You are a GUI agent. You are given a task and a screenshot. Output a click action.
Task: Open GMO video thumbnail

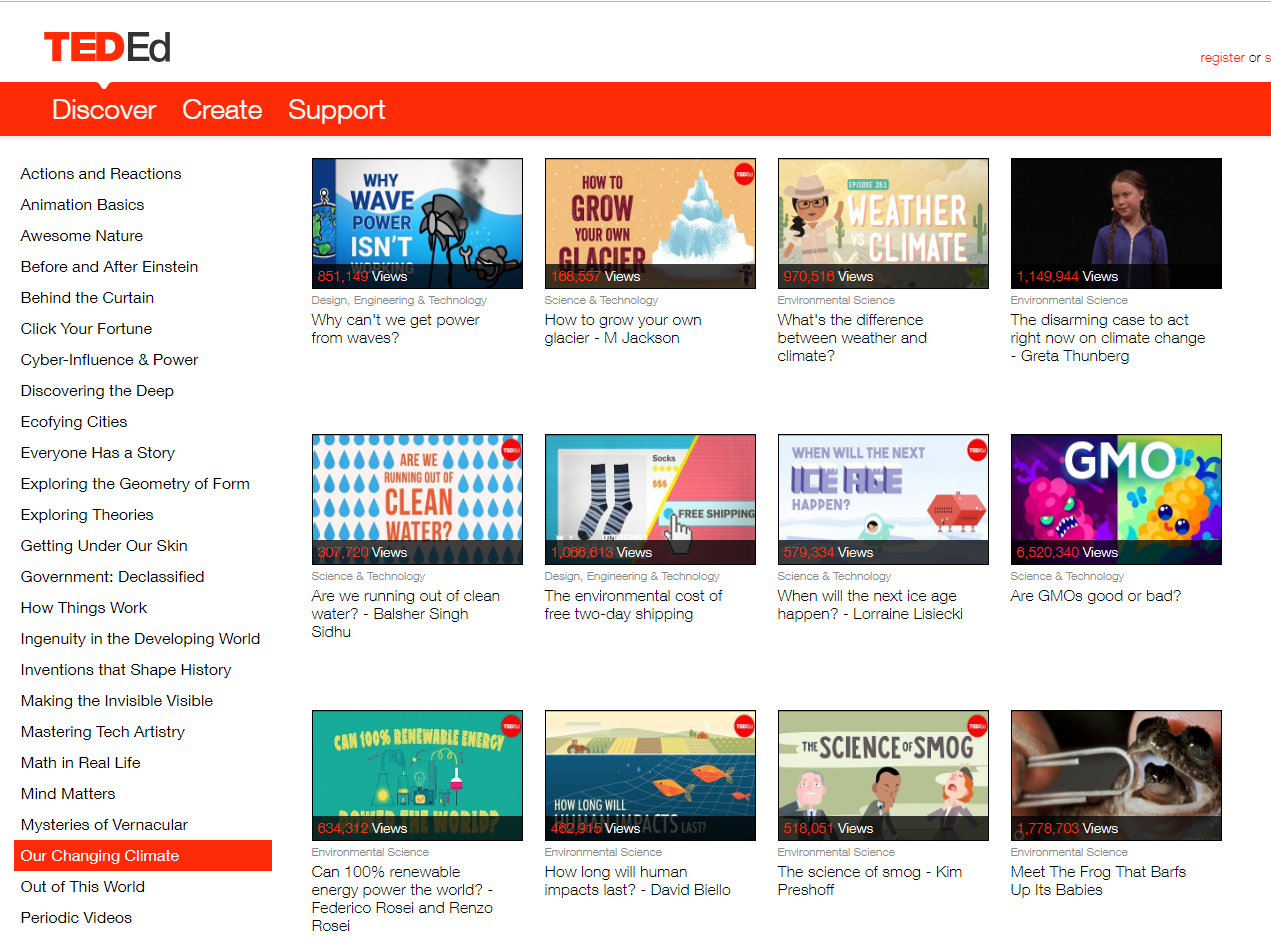click(1116, 499)
